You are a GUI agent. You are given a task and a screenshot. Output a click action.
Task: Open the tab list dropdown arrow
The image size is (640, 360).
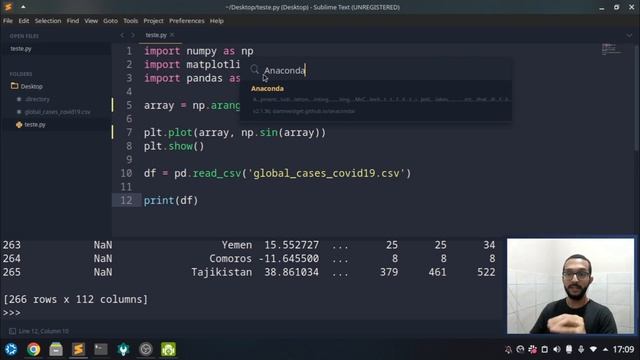(629, 36)
